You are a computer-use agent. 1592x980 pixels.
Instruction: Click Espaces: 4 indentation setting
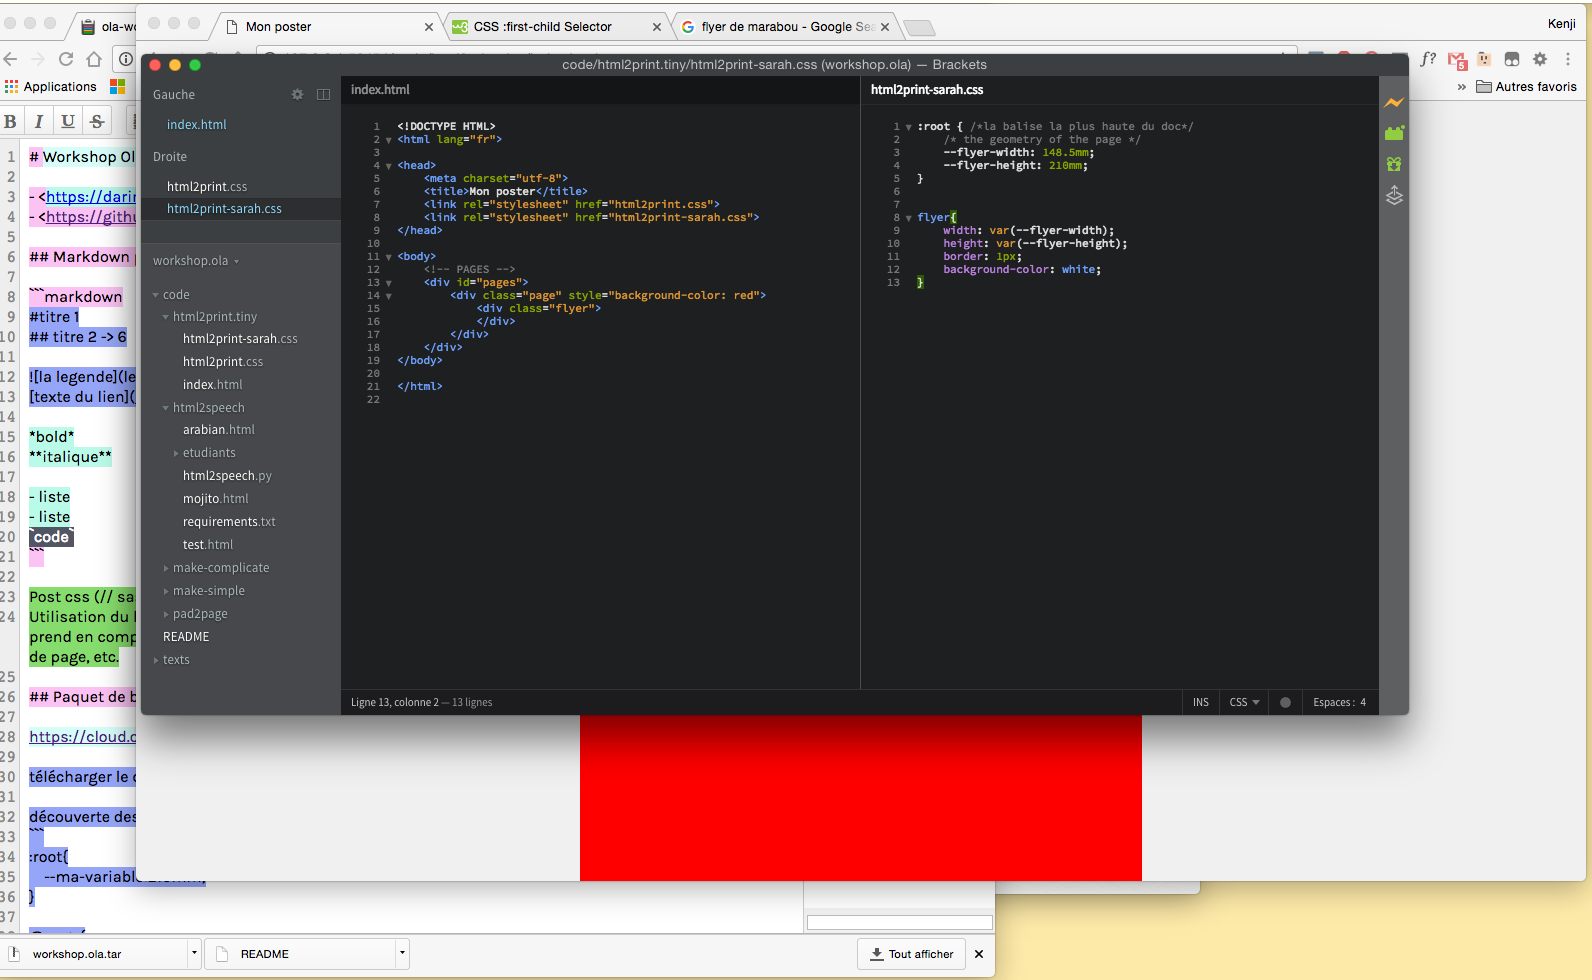click(1339, 702)
